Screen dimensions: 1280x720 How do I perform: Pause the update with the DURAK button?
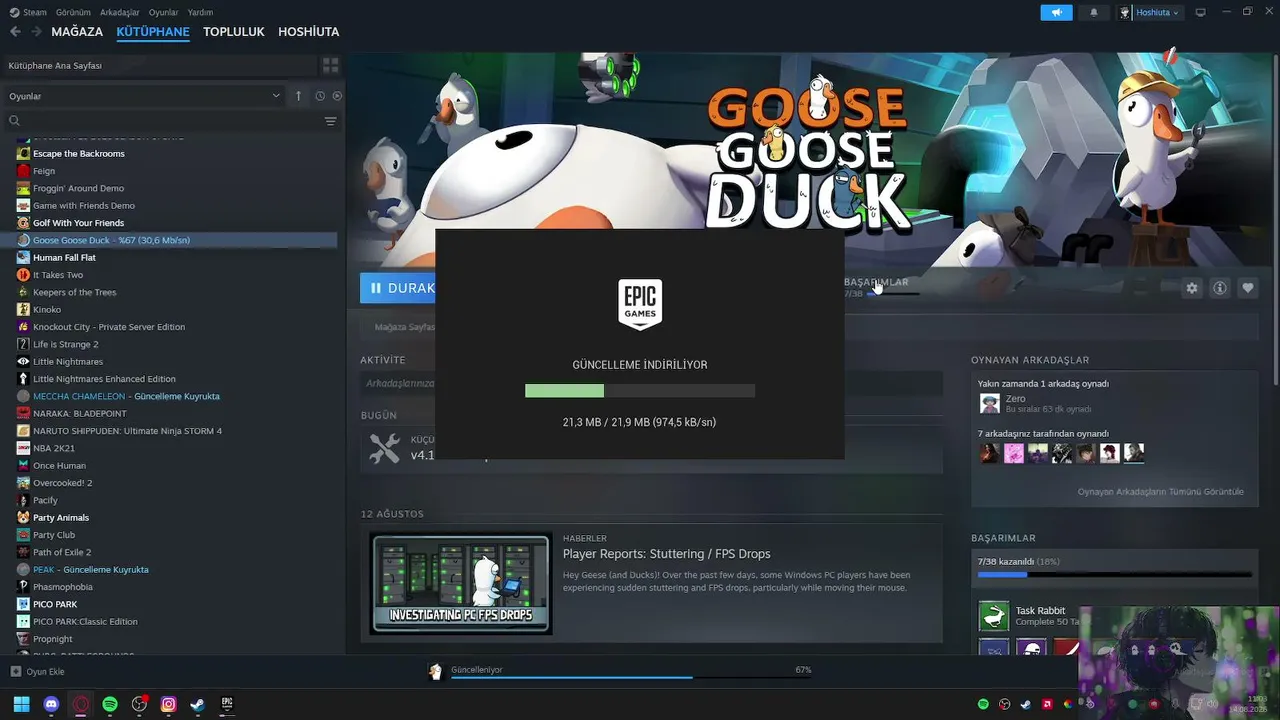pos(398,288)
